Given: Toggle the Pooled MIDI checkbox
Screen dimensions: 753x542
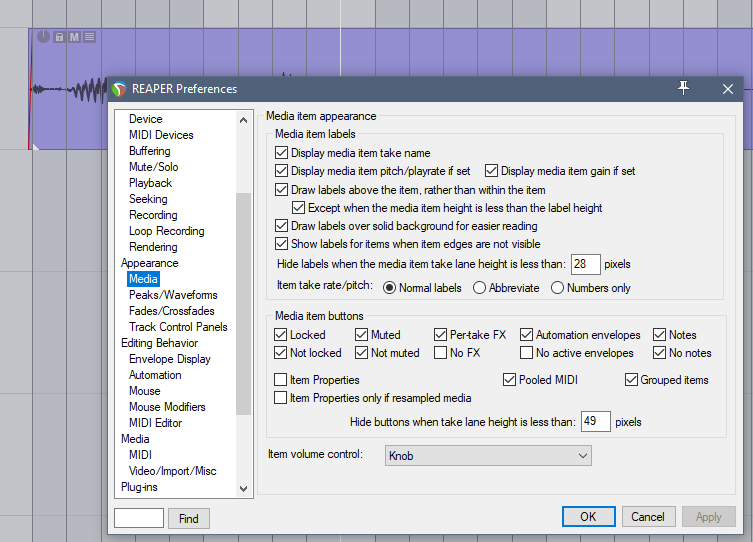Looking at the screenshot, I should pos(509,380).
